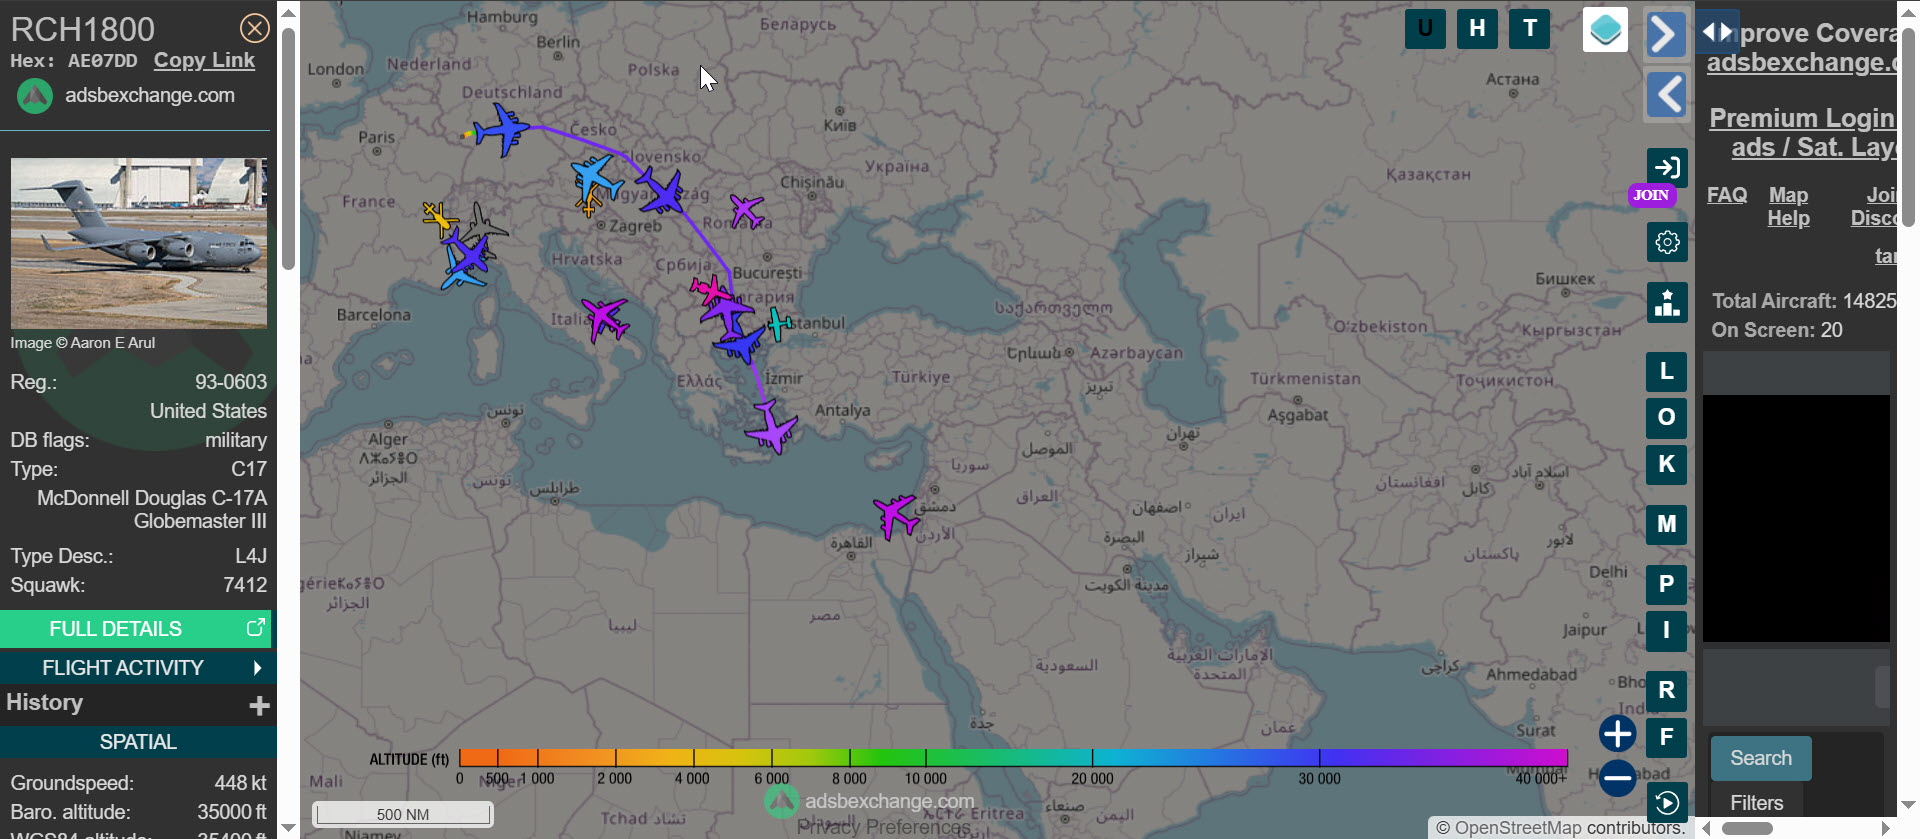Toggle the P map option
The width and height of the screenshot is (1920, 839).
[x=1667, y=585]
